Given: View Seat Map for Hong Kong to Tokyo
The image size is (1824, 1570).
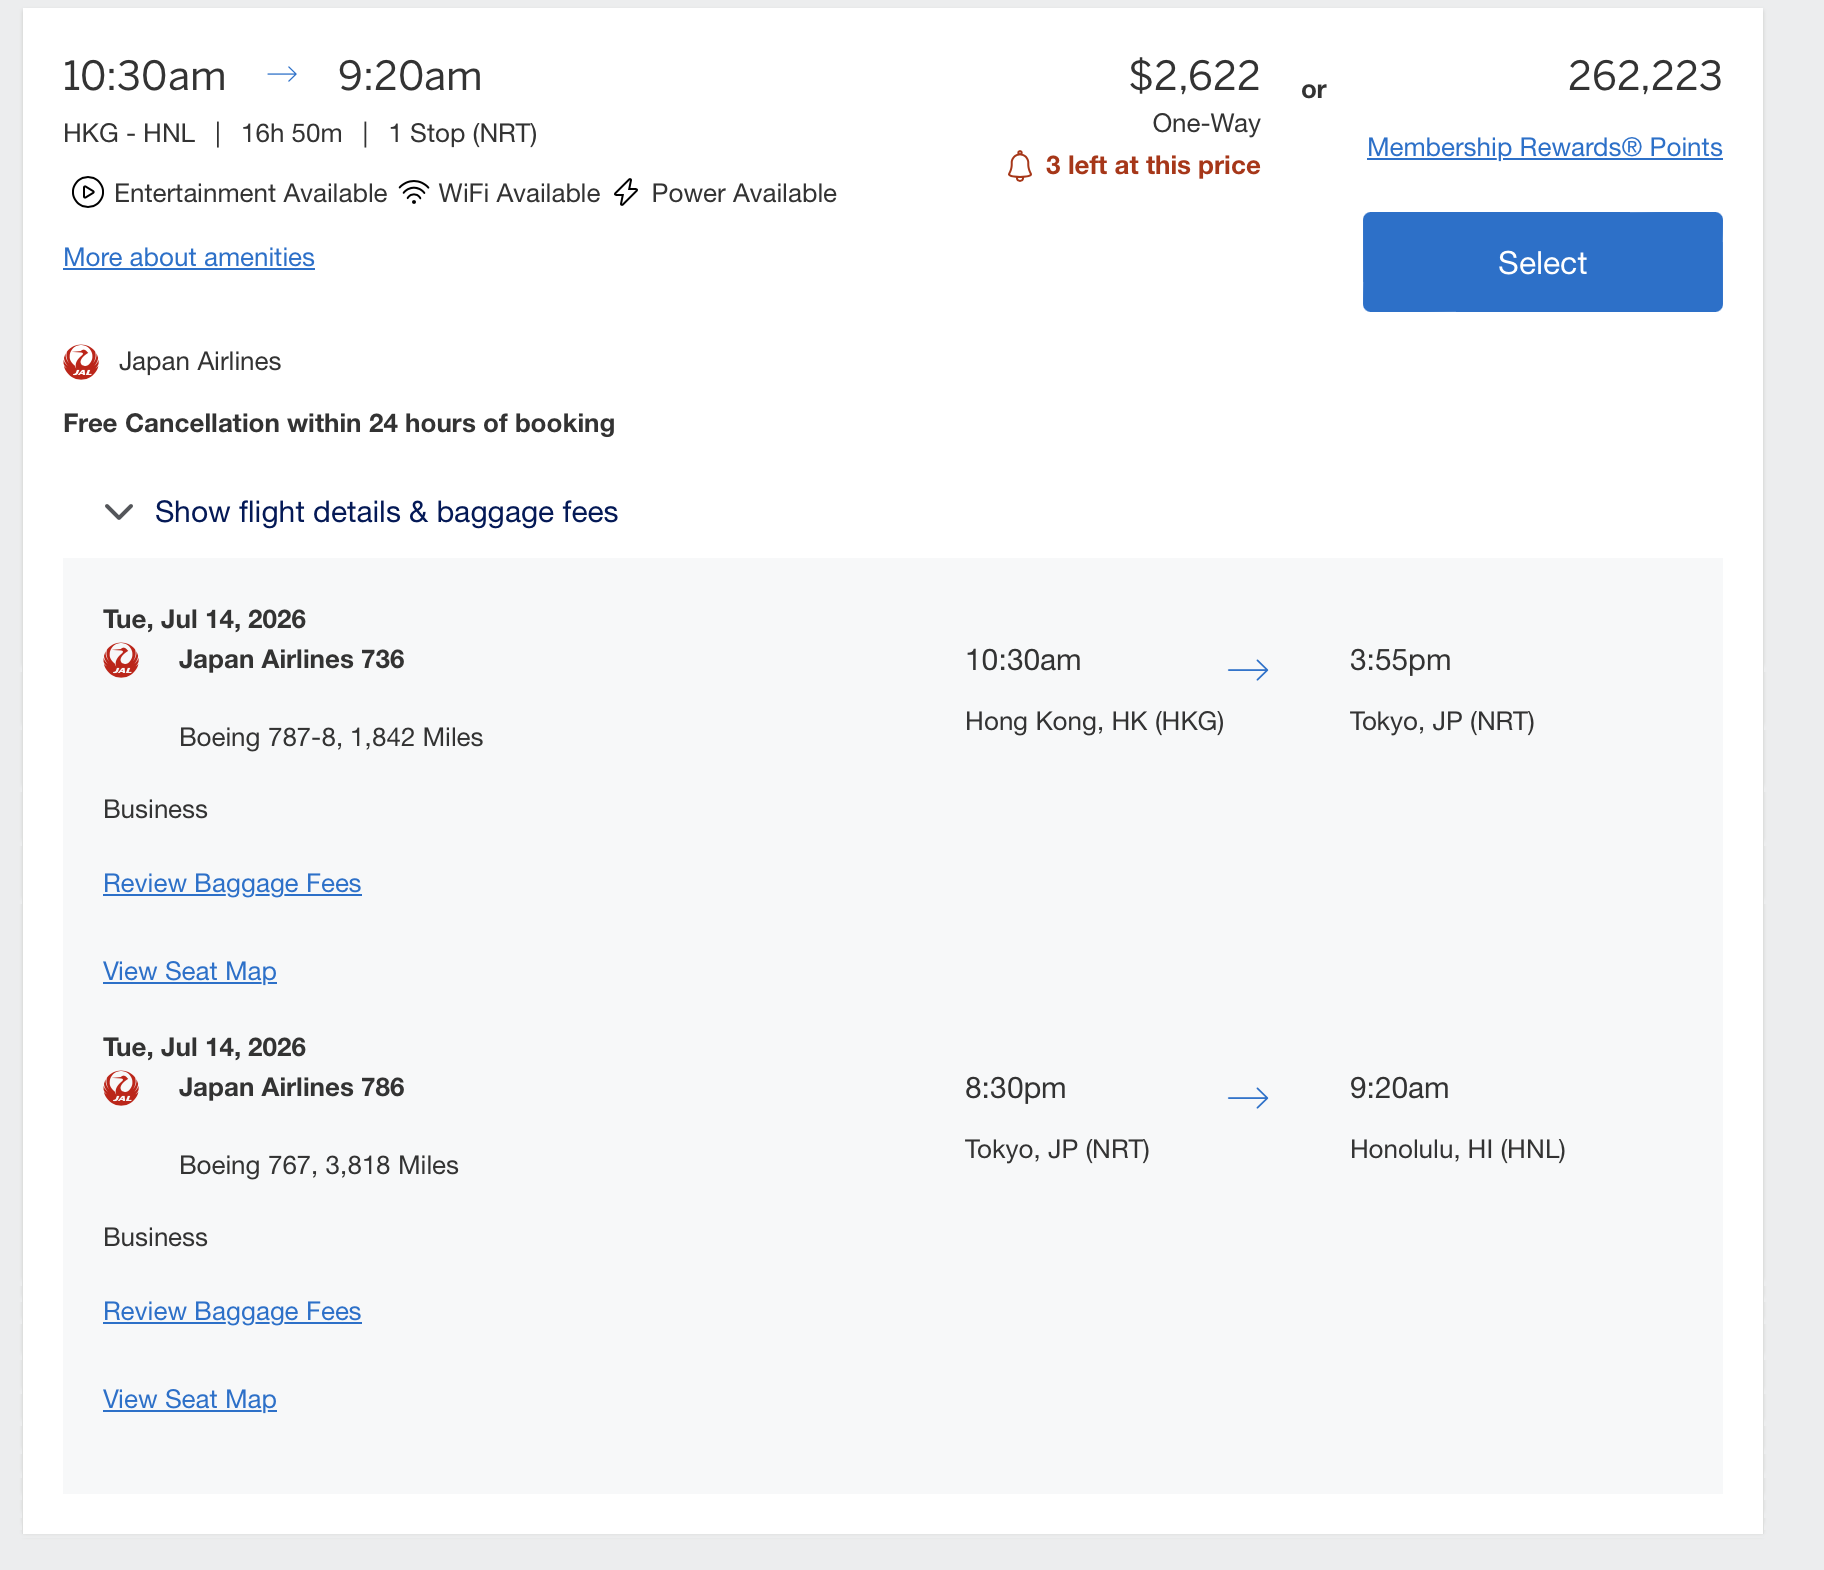Looking at the screenshot, I should point(190,971).
